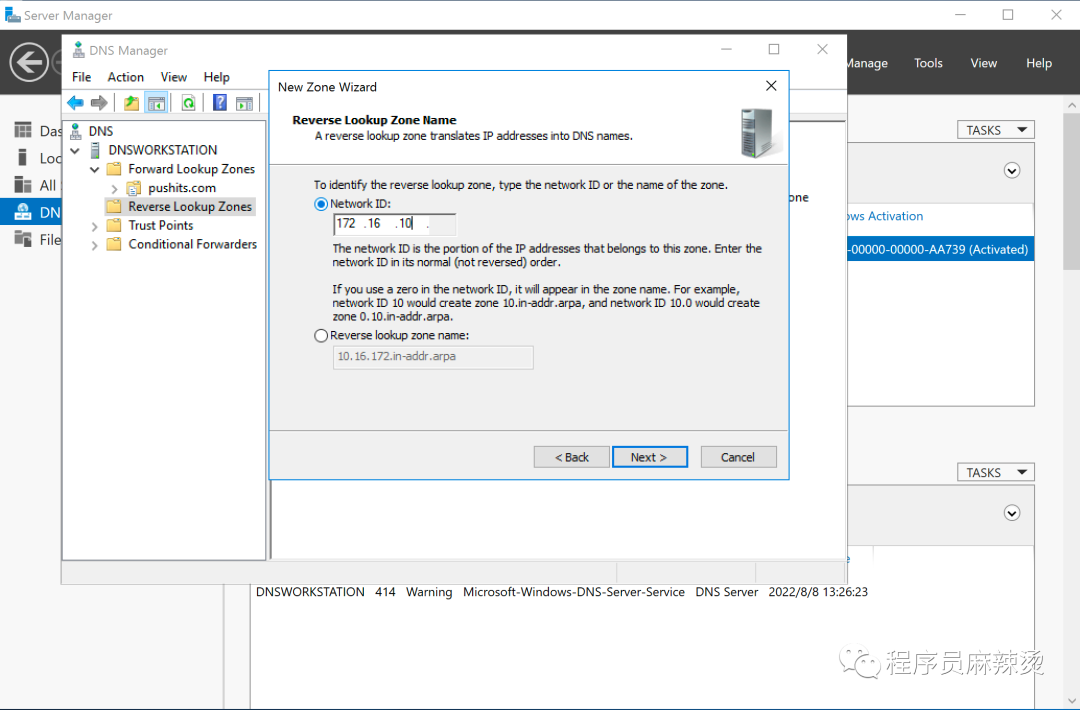Click the Up One Level folder icon
Screen dimensions: 1080x710
tap(131, 103)
